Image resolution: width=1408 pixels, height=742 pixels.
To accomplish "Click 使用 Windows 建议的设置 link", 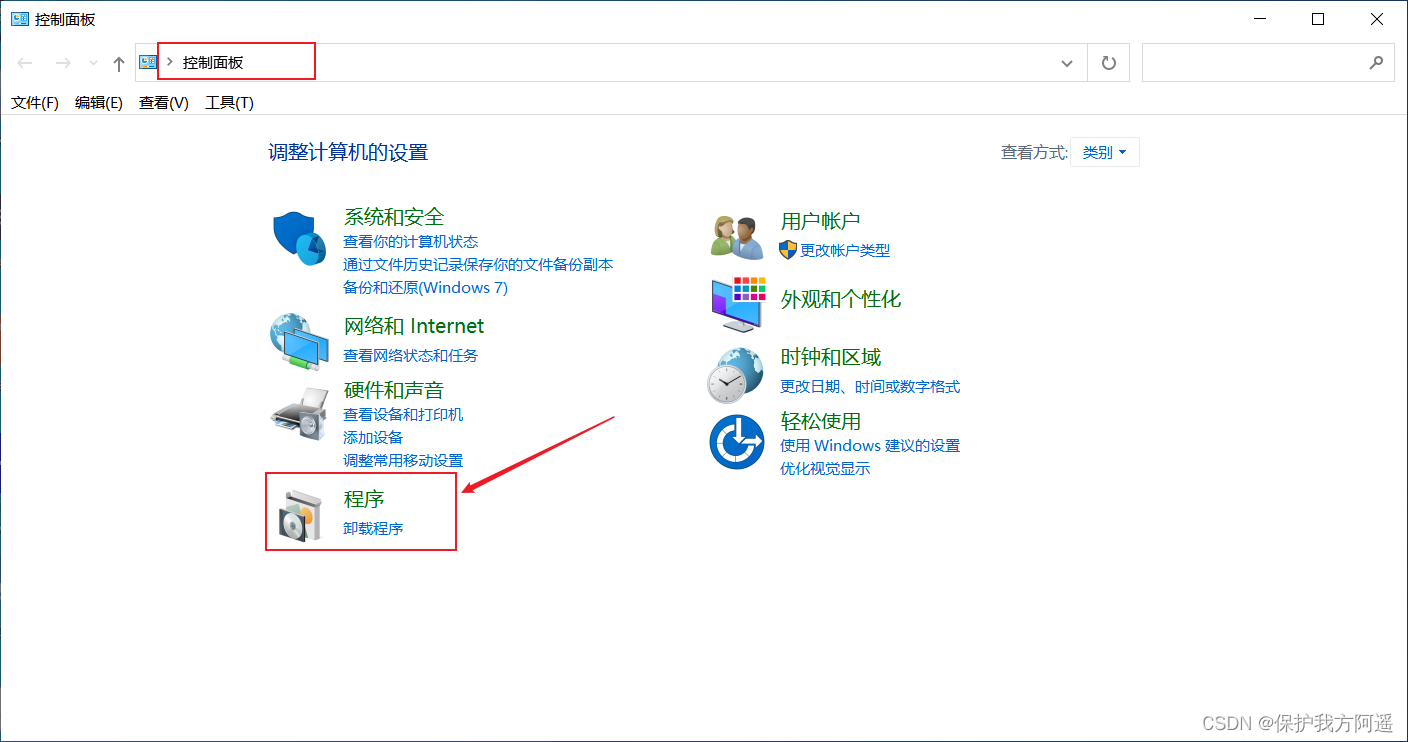I will click(x=870, y=445).
